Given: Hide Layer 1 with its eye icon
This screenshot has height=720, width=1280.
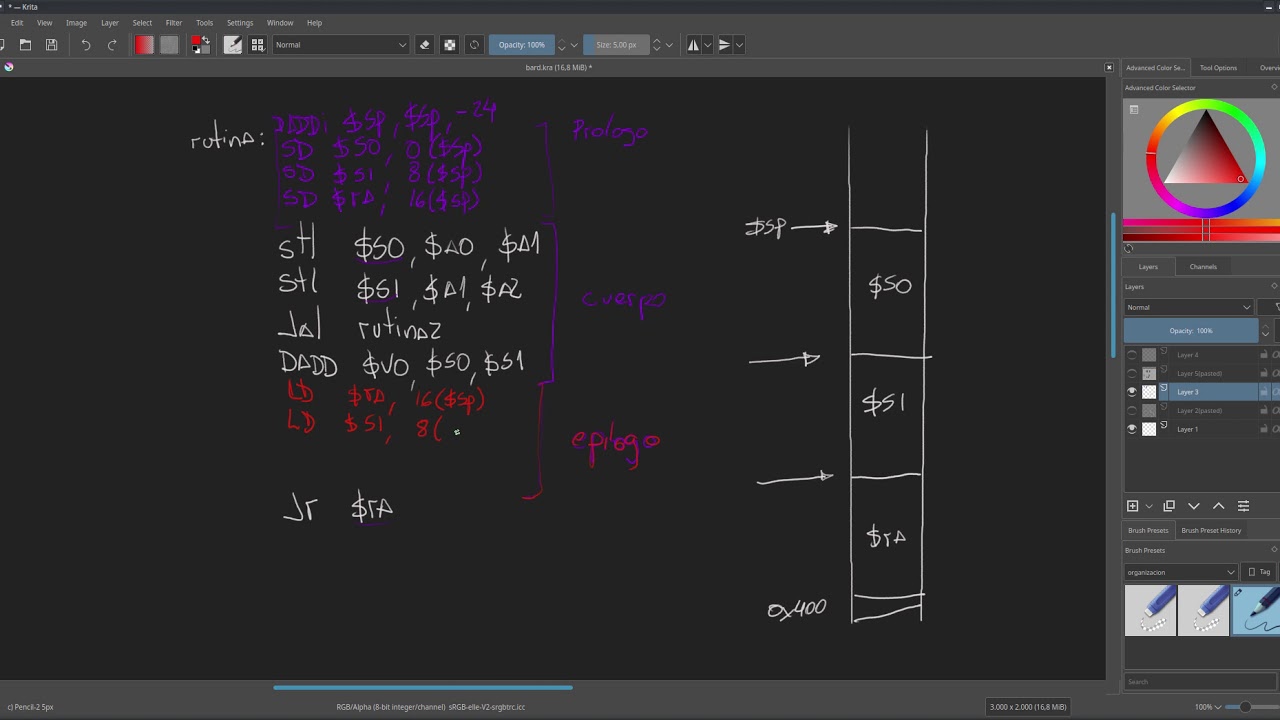Looking at the screenshot, I should point(1132,429).
